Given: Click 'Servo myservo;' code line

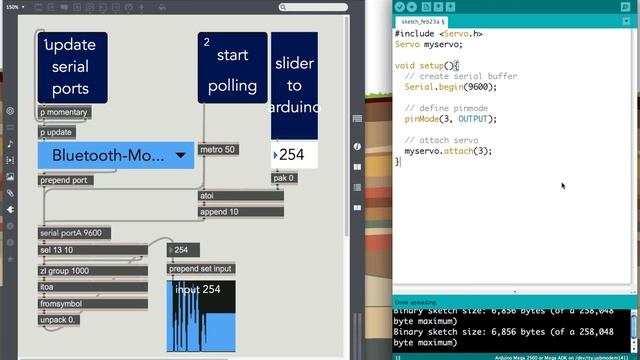Looking at the screenshot, I should [x=429, y=44].
